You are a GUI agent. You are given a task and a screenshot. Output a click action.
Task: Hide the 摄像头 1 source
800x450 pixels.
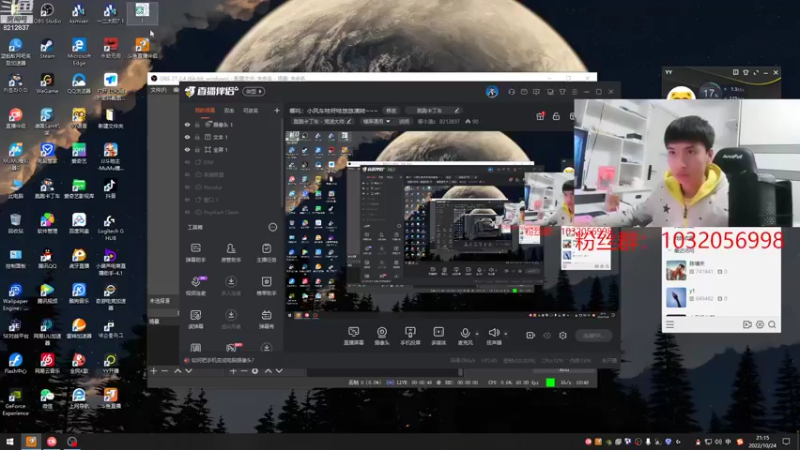click(x=187, y=124)
